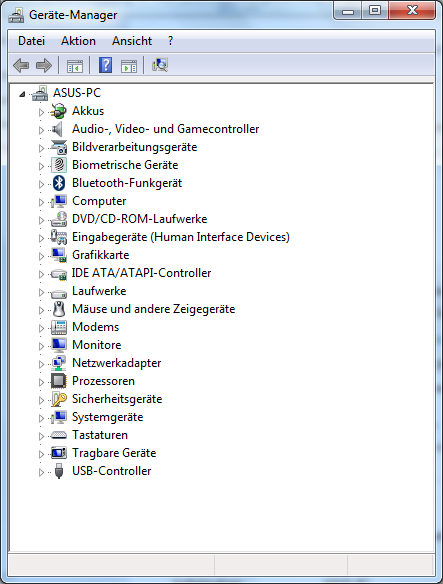Screen dimensions: 443x584
Task: Open the Datei menu
Action: coord(31,41)
